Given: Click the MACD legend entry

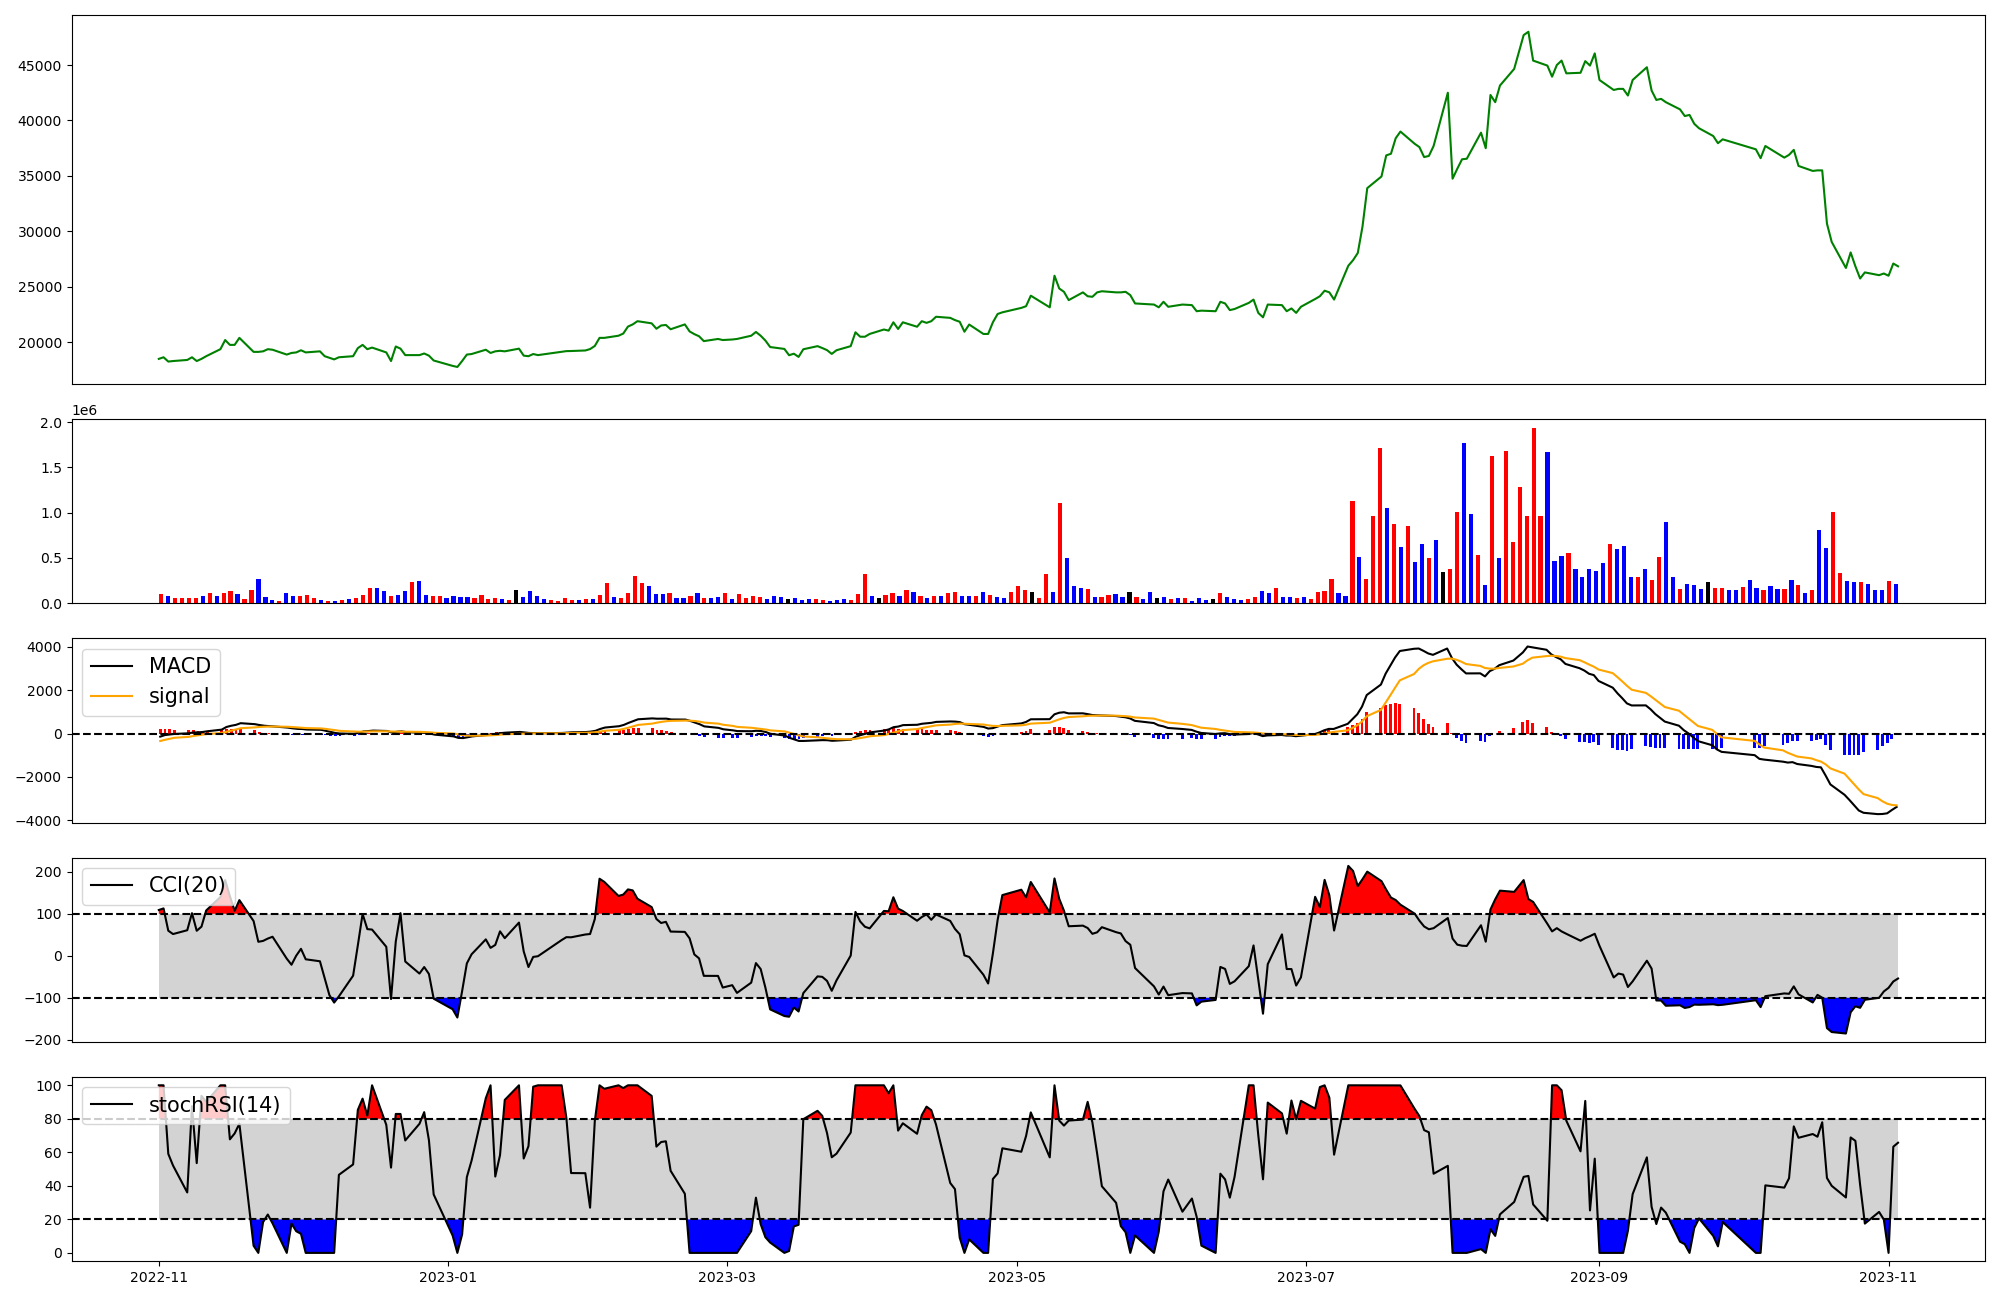Looking at the screenshot, I should (179, 666).
